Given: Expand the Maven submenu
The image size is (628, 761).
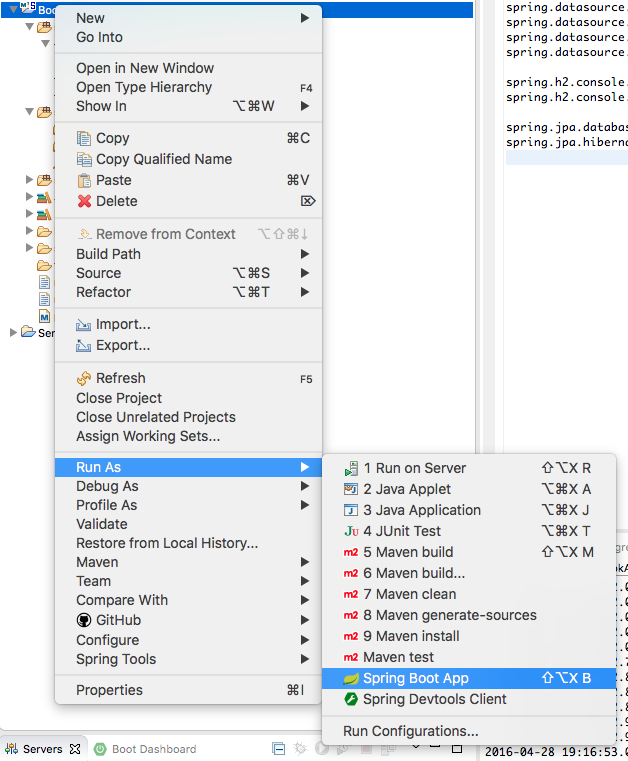Looking at the screenshot, I should click(188, 562).
